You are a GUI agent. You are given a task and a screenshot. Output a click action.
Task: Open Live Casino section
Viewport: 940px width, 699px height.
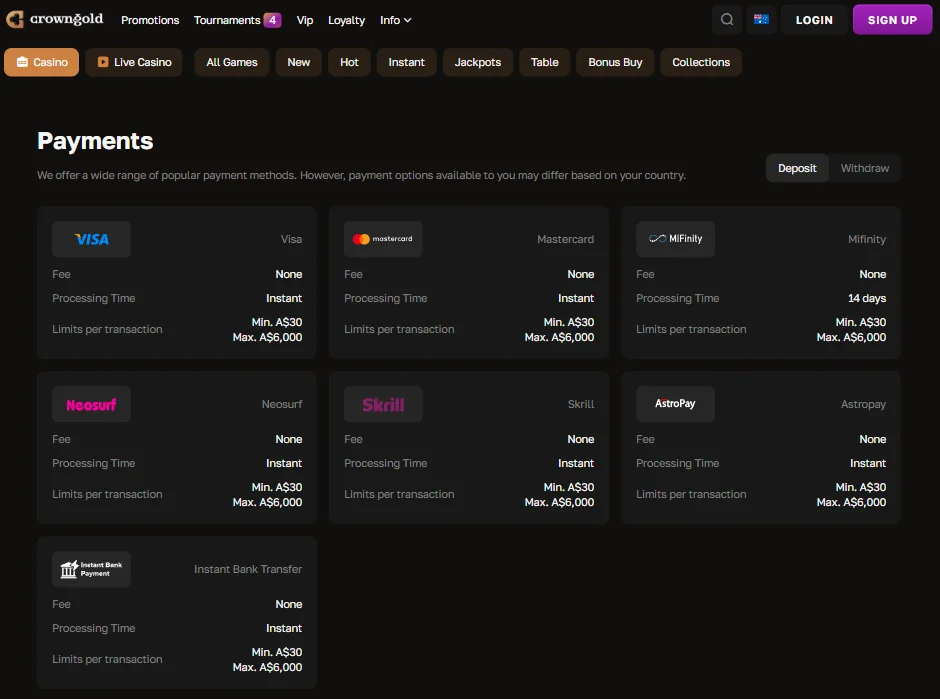coord(133,62)
